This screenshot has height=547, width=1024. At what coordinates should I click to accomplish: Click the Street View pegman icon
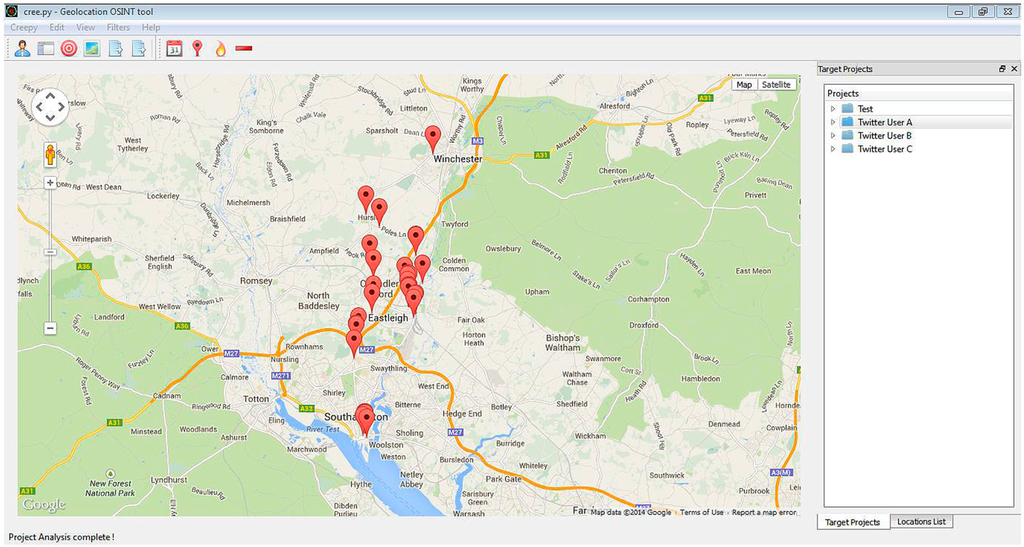point(49,155)
